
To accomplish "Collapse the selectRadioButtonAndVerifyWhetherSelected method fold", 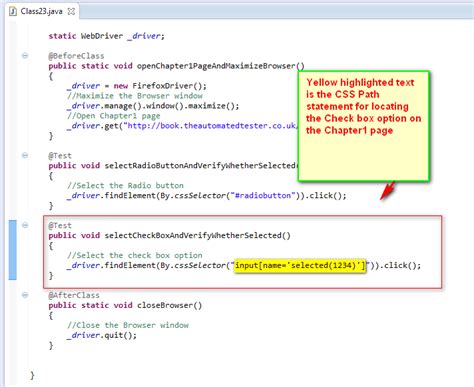I will pyautogui.click(x=25, y=155).
